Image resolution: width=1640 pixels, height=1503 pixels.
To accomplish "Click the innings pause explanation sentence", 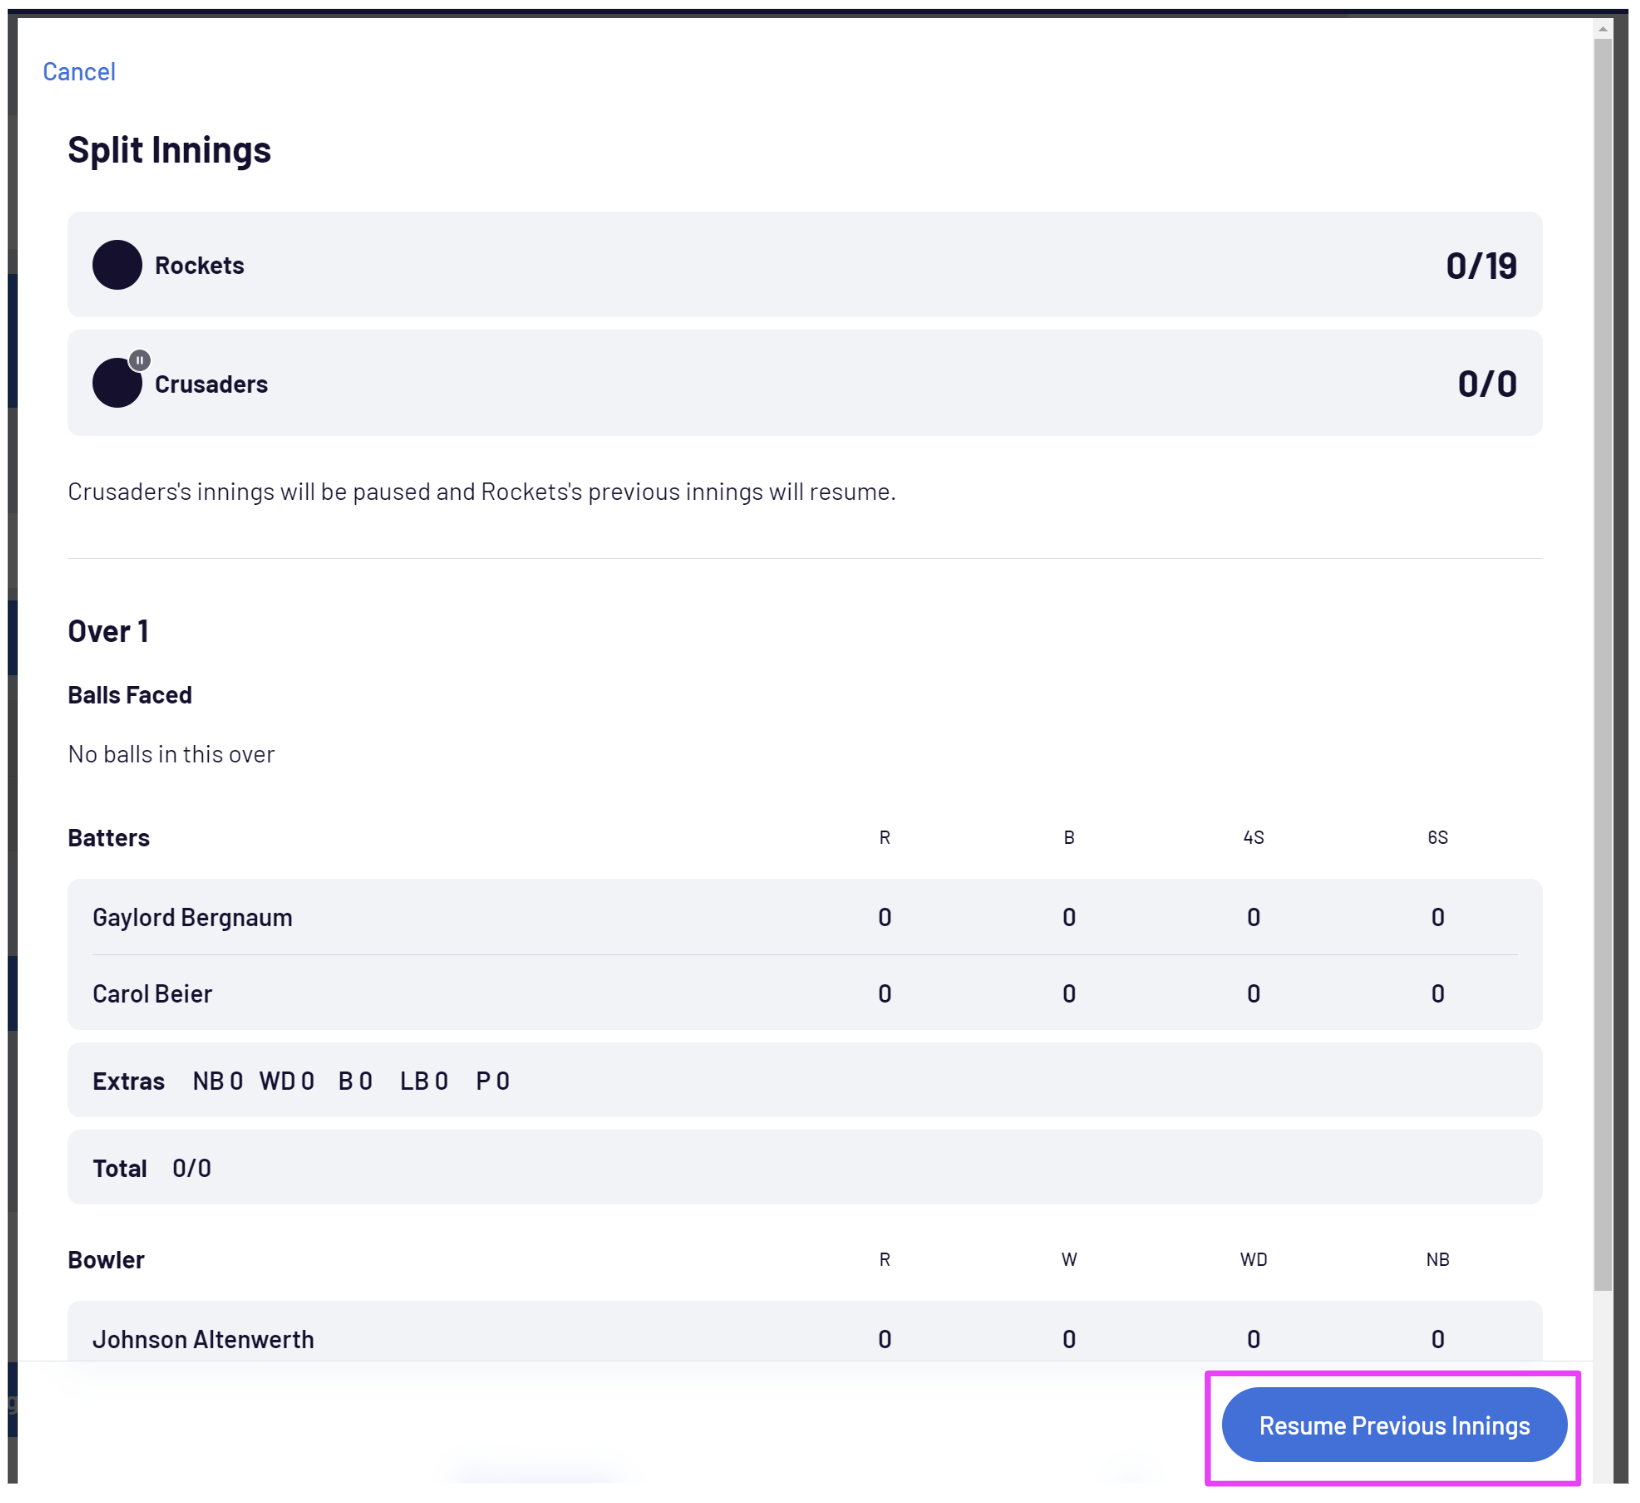I will click(x=482, y=492).
